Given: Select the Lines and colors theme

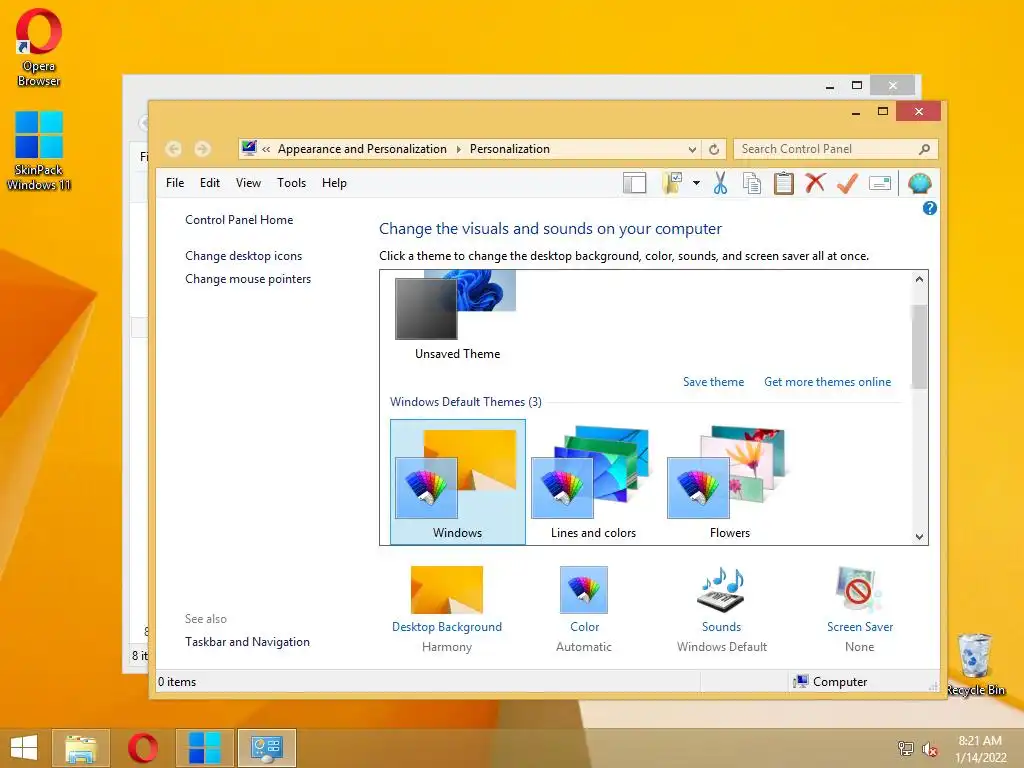Looking at the screenshot, I should pyautogui.click(x=593, y=482).
